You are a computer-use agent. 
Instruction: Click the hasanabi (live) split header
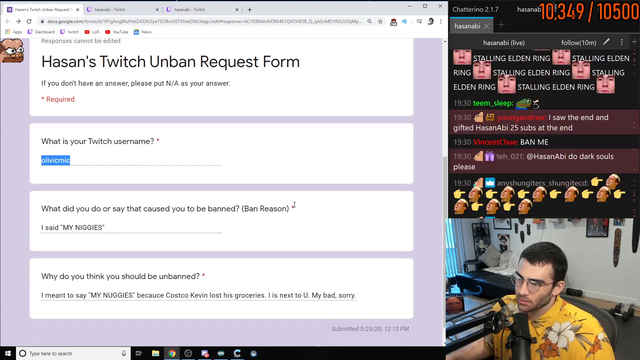point(504,42)
